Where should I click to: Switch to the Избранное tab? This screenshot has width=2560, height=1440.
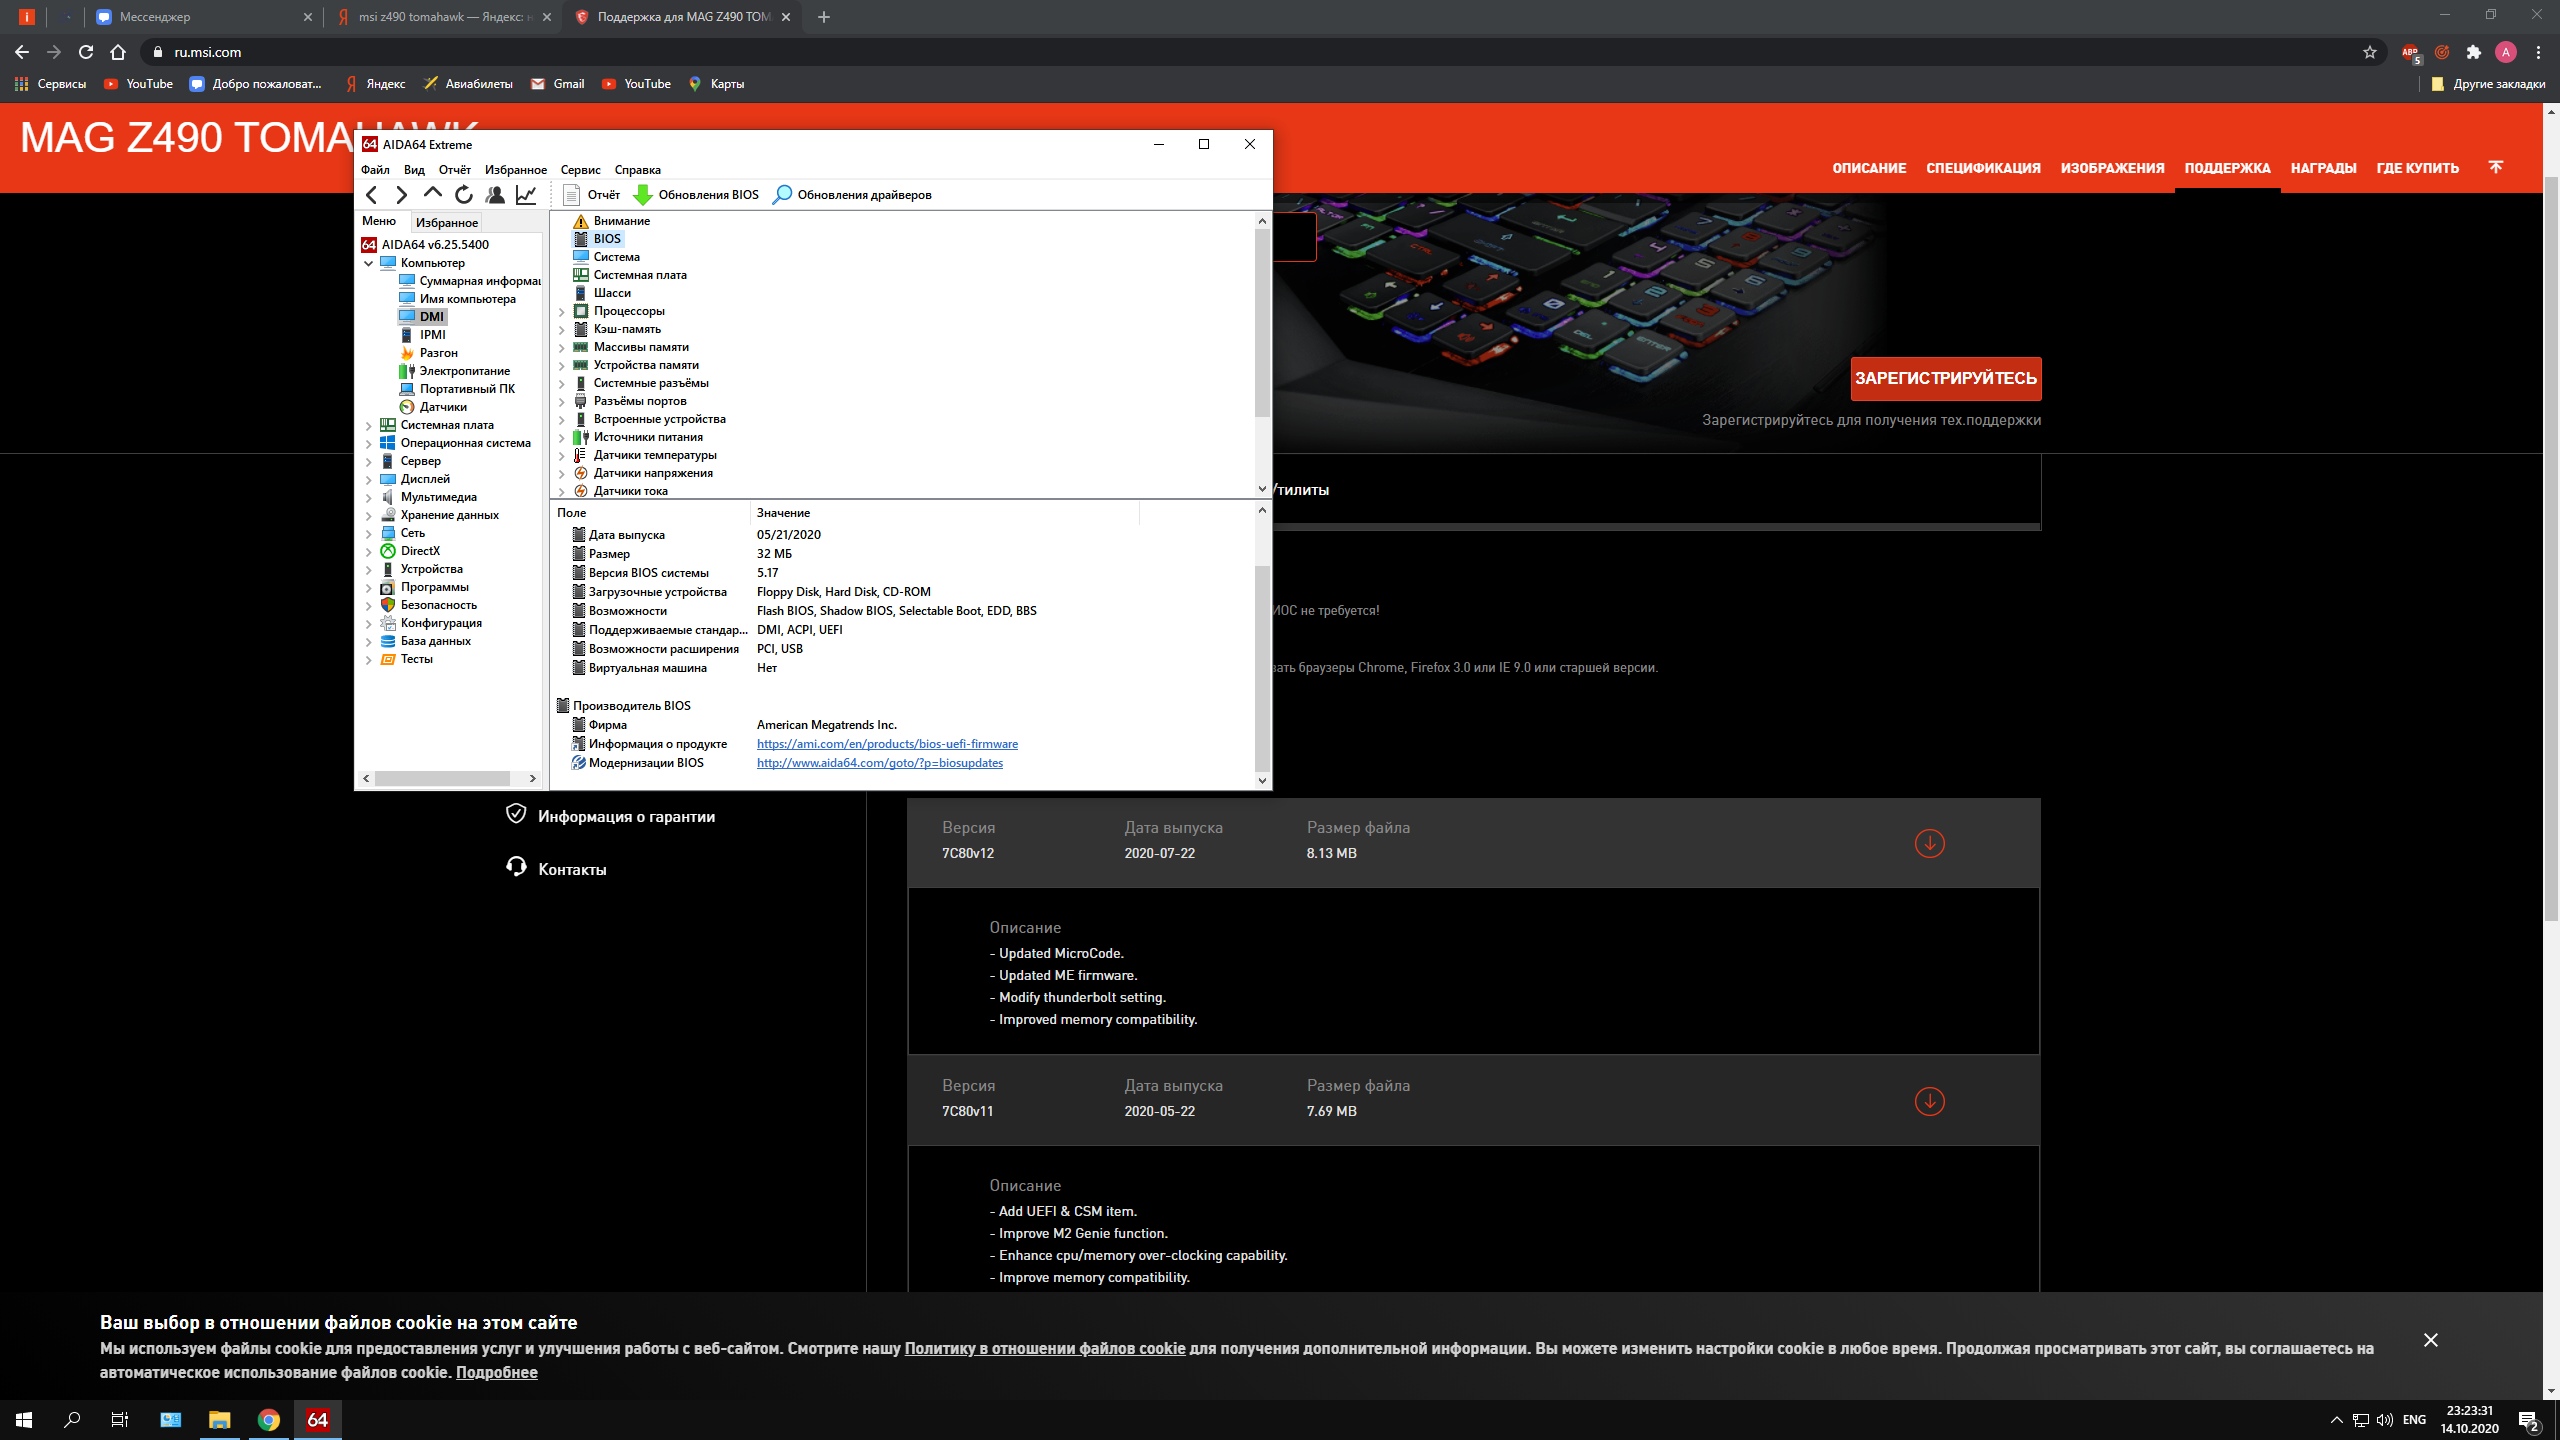446,222
